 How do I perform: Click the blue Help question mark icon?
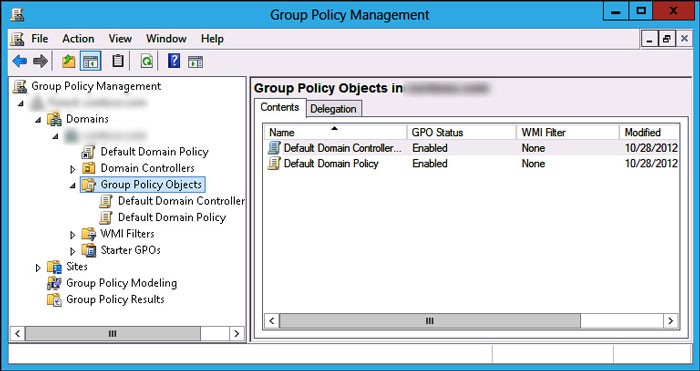point(174,61)
